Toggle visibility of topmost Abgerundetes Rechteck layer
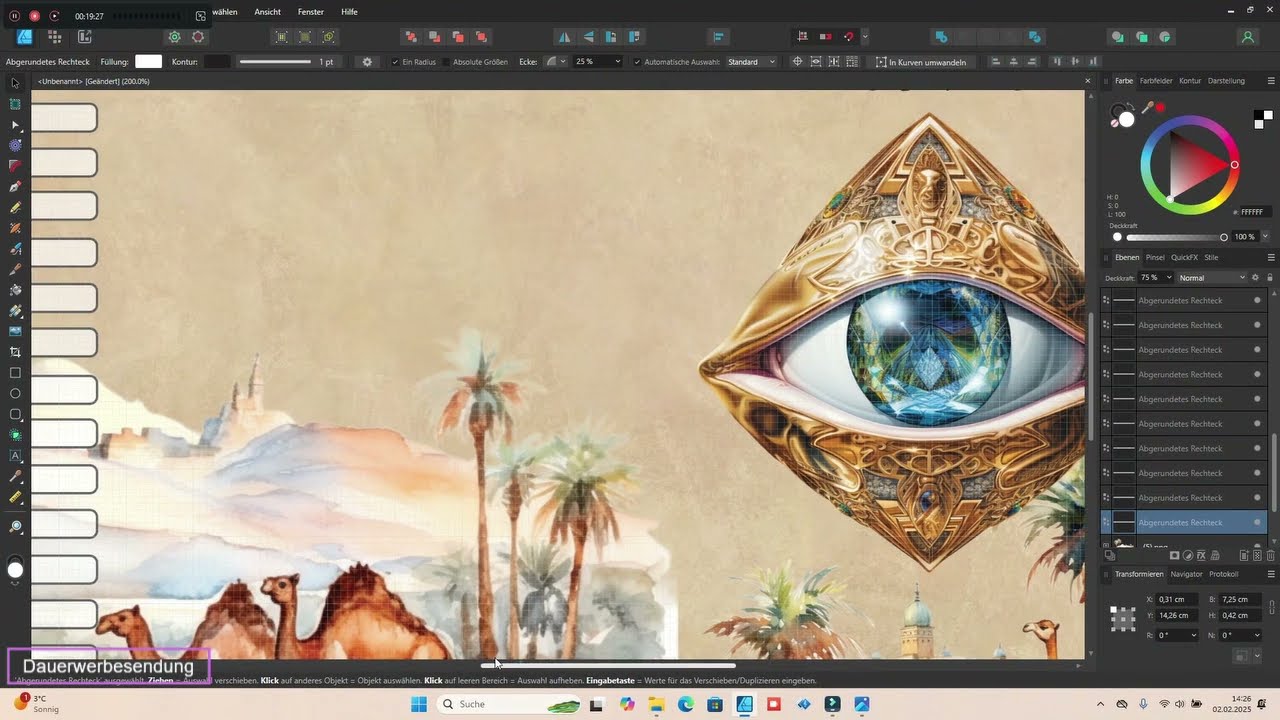This screenshot has height=720, width=1280. coord(1257,300)
